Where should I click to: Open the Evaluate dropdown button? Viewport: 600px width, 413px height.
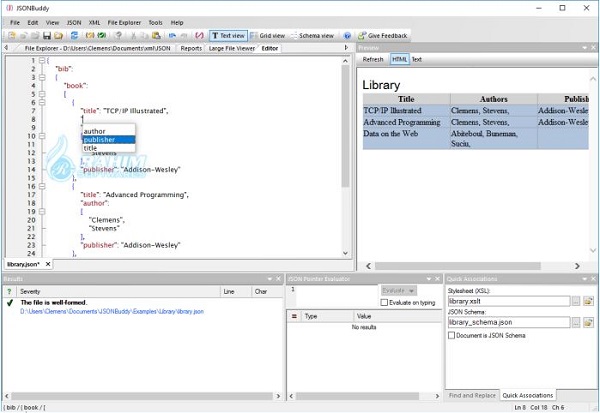[398, 290]
